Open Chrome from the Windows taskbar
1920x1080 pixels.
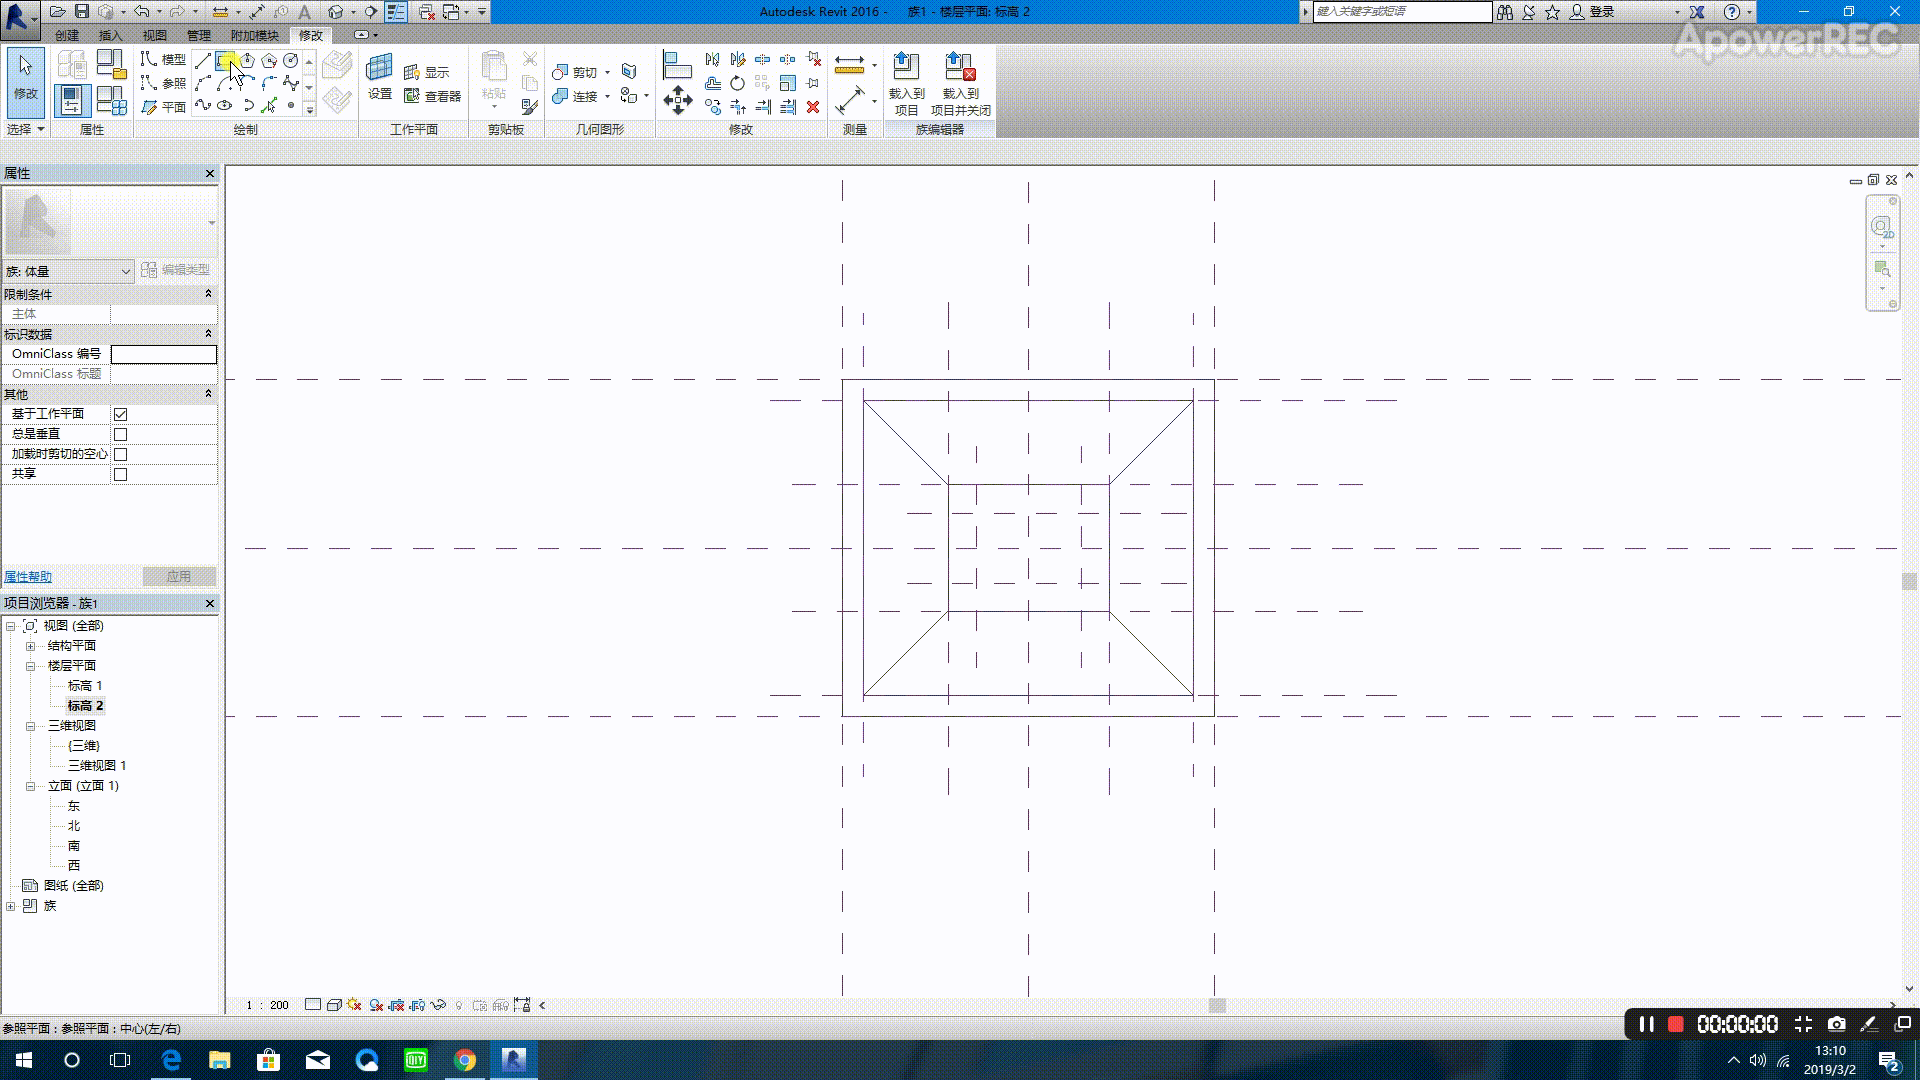pyautogui.click(x=465, y=1060)
